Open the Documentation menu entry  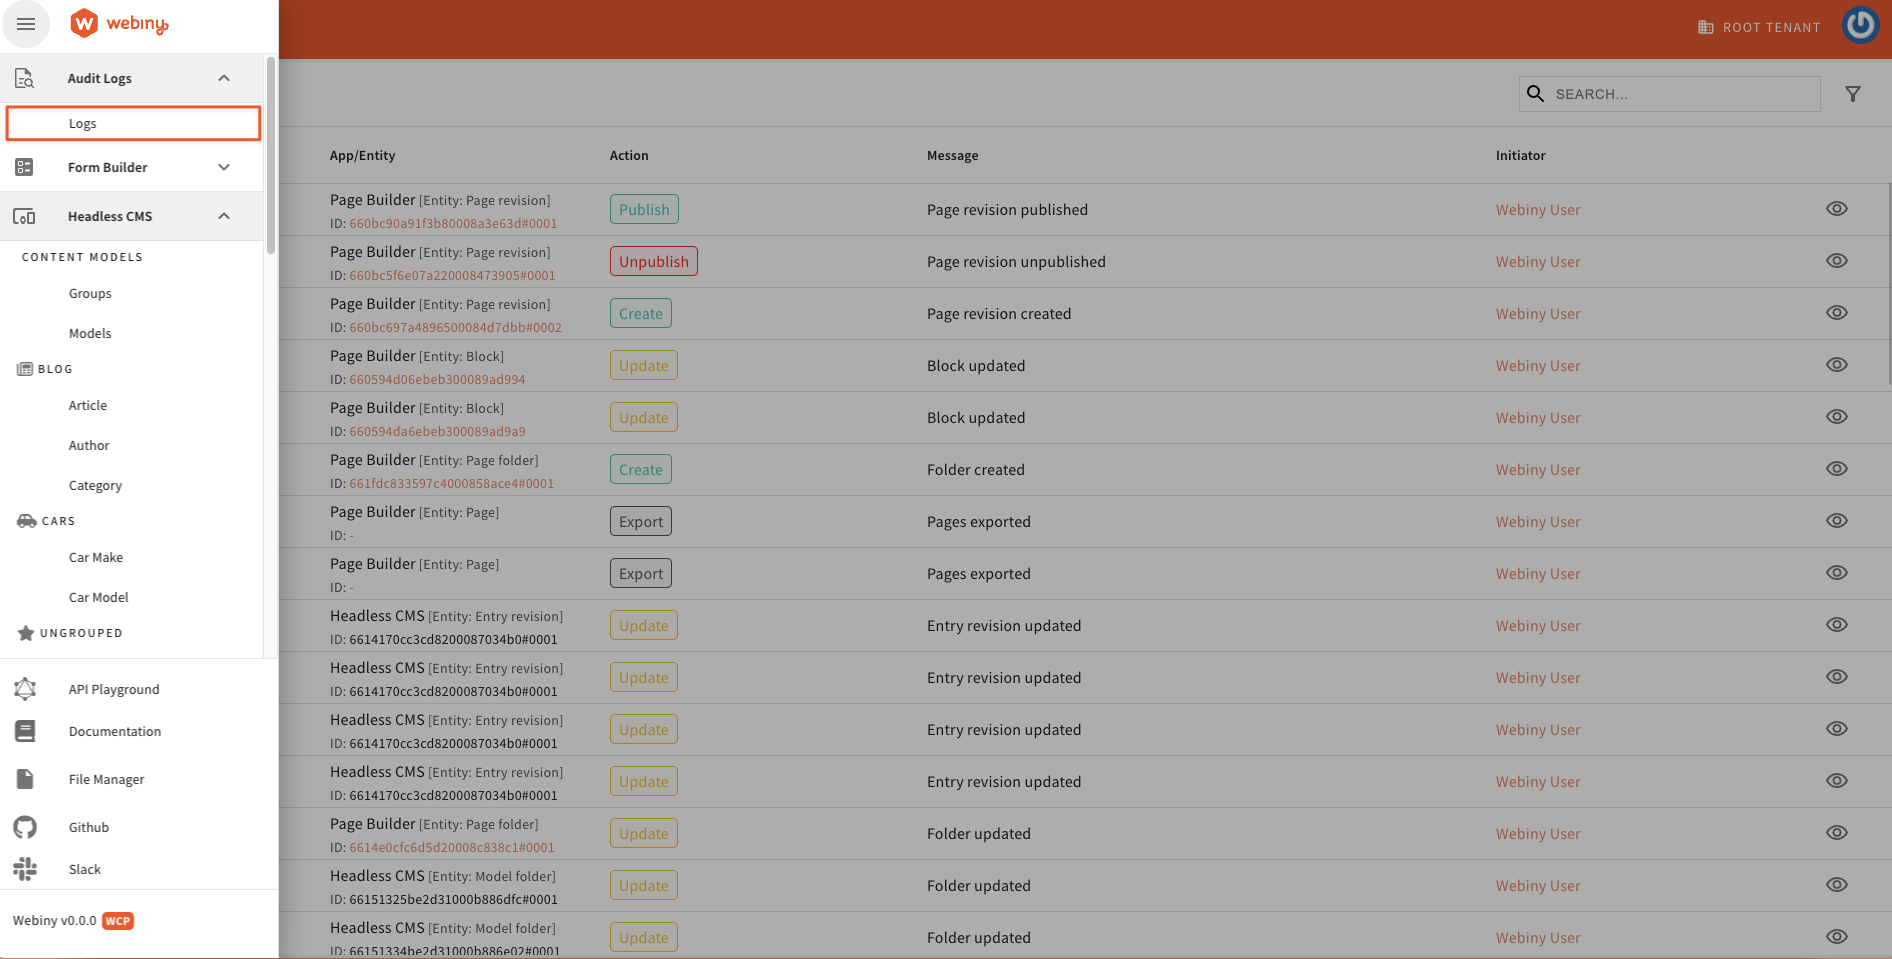tap(114, 731)
